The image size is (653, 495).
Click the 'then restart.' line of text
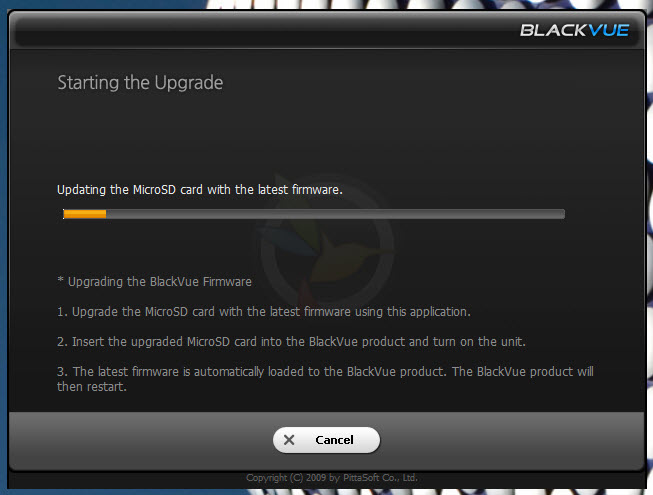(x=92, y=387)
